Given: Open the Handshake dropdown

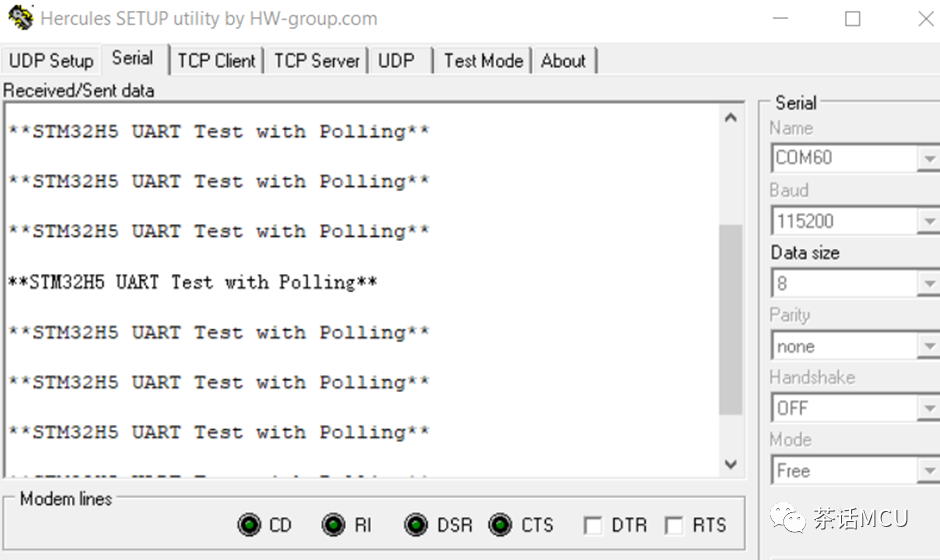Looking at the screenshot, I should coord(929,409).
